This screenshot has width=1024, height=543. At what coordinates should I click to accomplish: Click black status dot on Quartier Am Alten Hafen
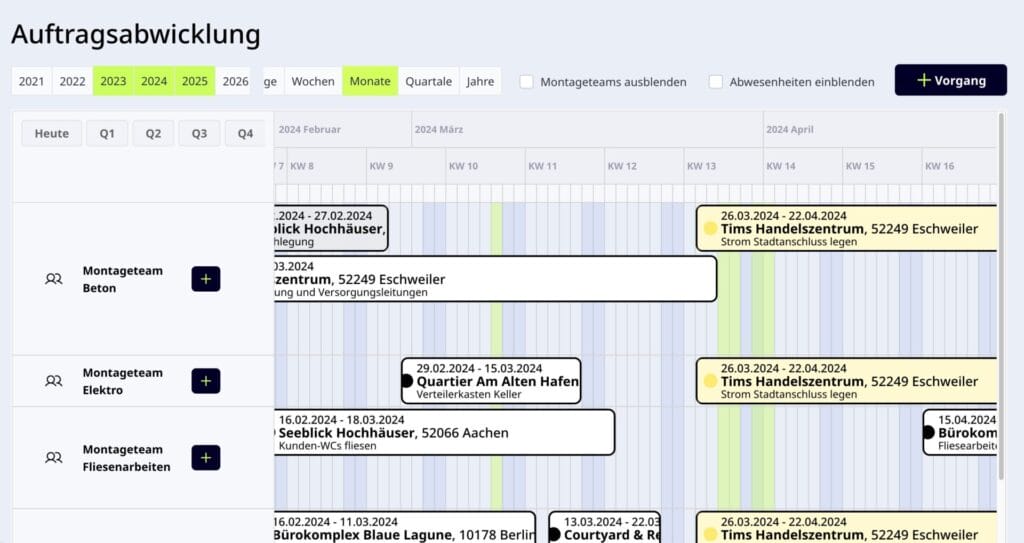click(407, 381)
